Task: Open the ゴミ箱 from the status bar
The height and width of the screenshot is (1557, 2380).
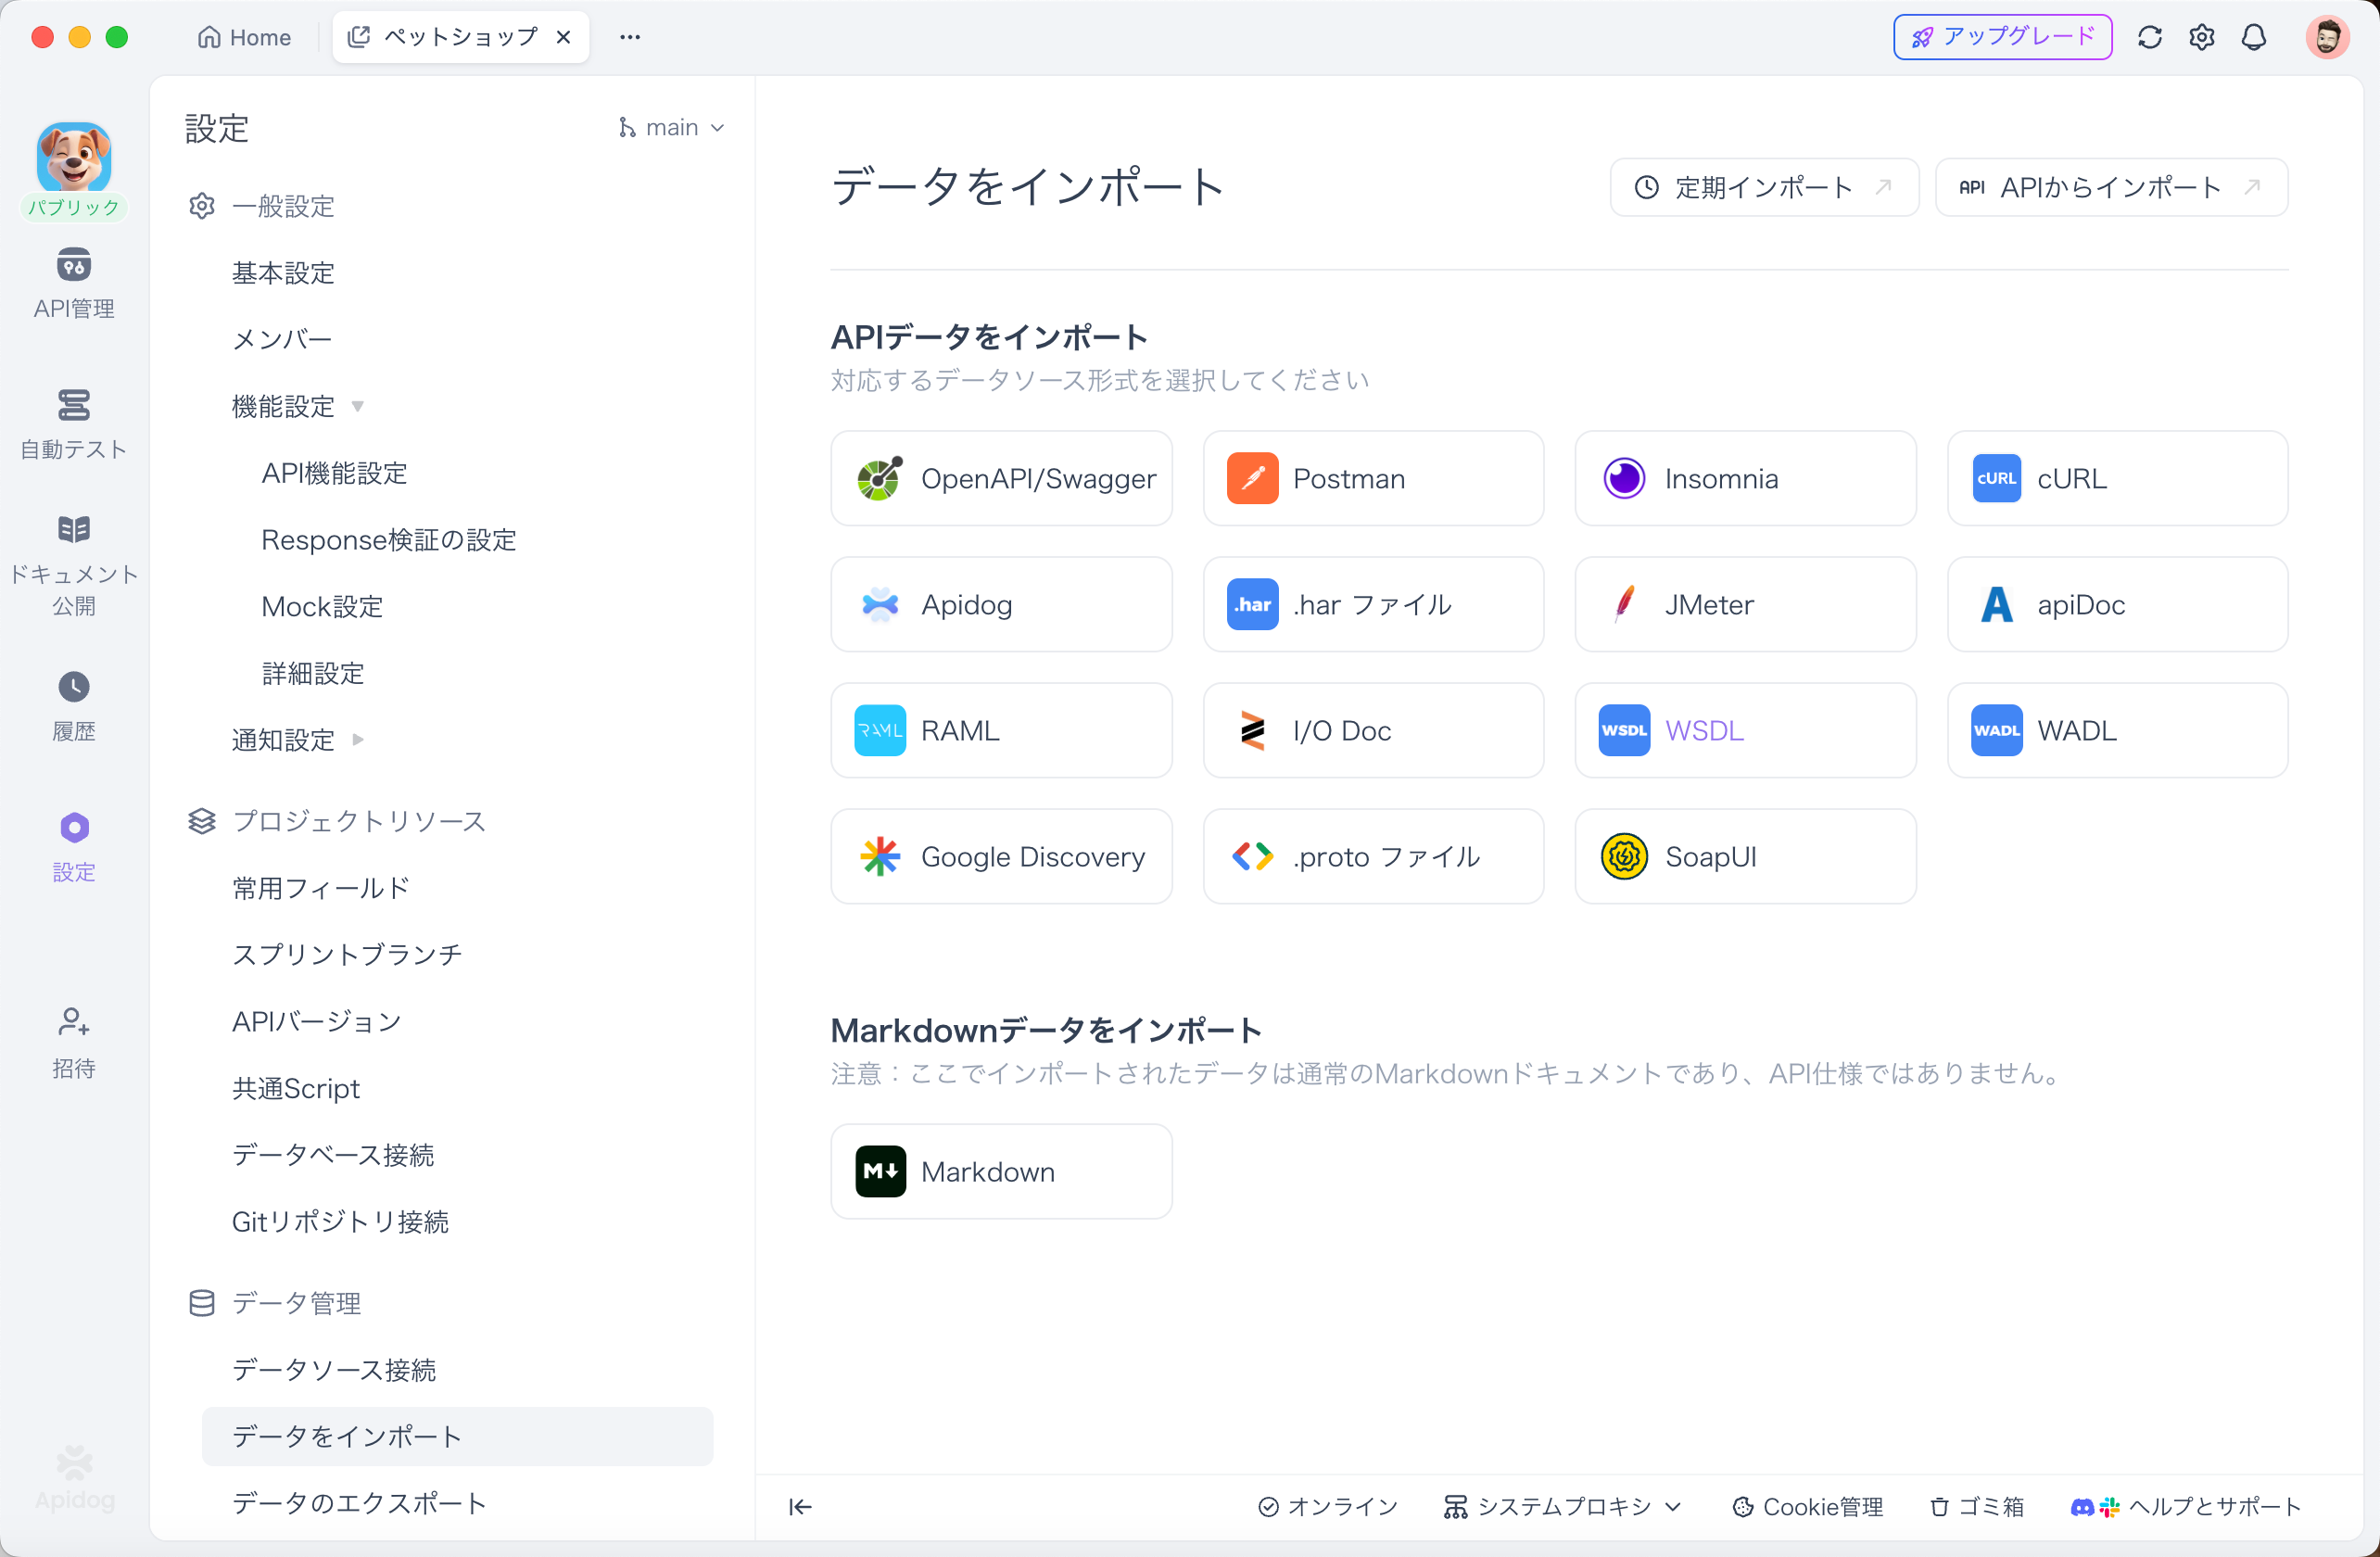Action: point(1975,1507)
